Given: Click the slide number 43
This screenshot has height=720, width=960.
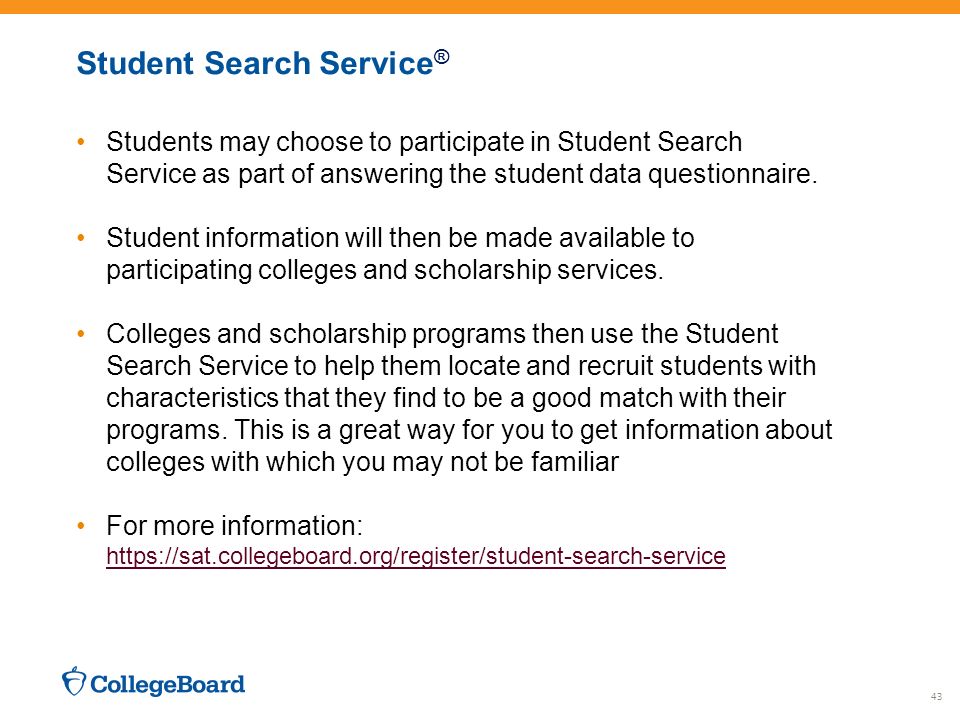Looking at the screenshot, I should (936, 697).
